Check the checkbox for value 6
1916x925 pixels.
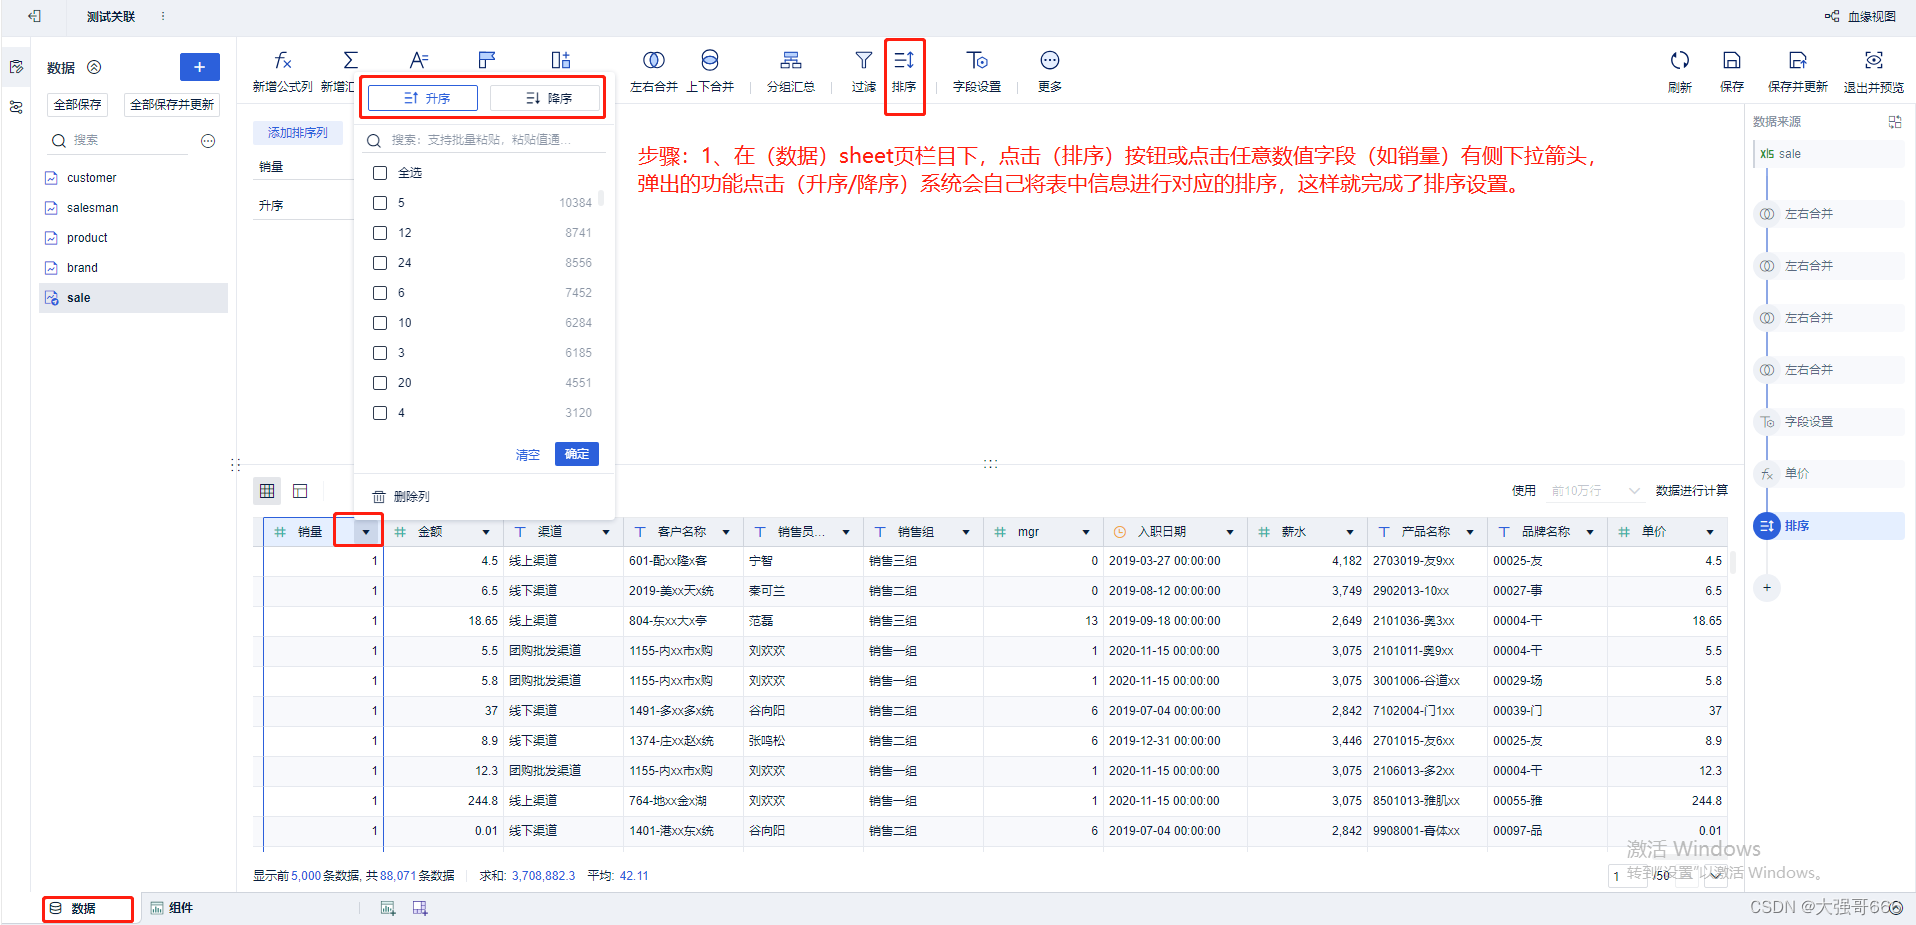[380, 293]
